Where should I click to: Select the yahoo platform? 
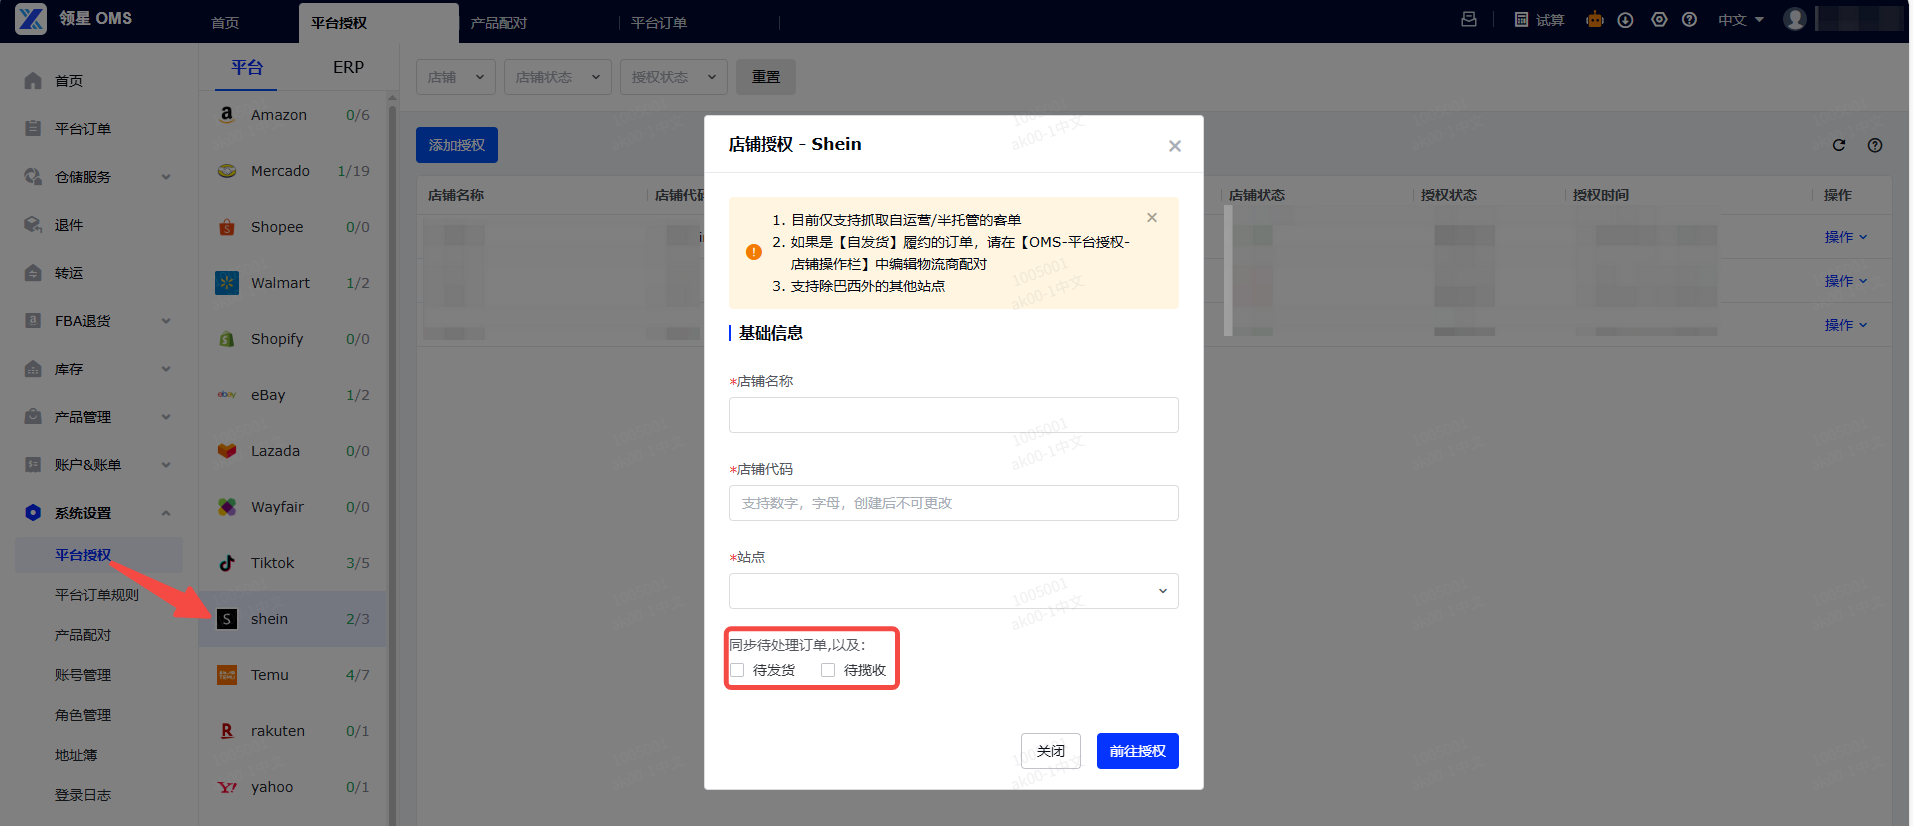(292, 787)
